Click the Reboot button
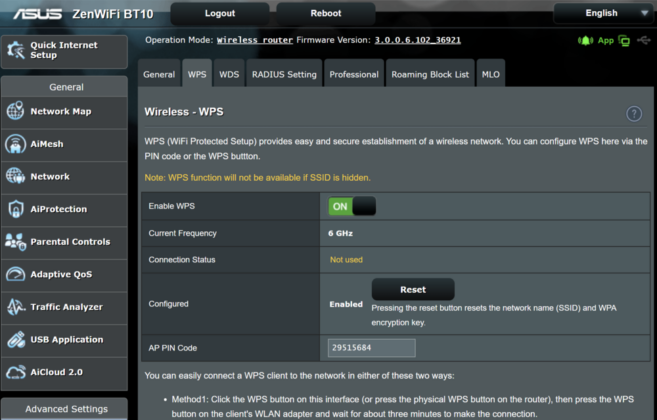 click(326, 13)
